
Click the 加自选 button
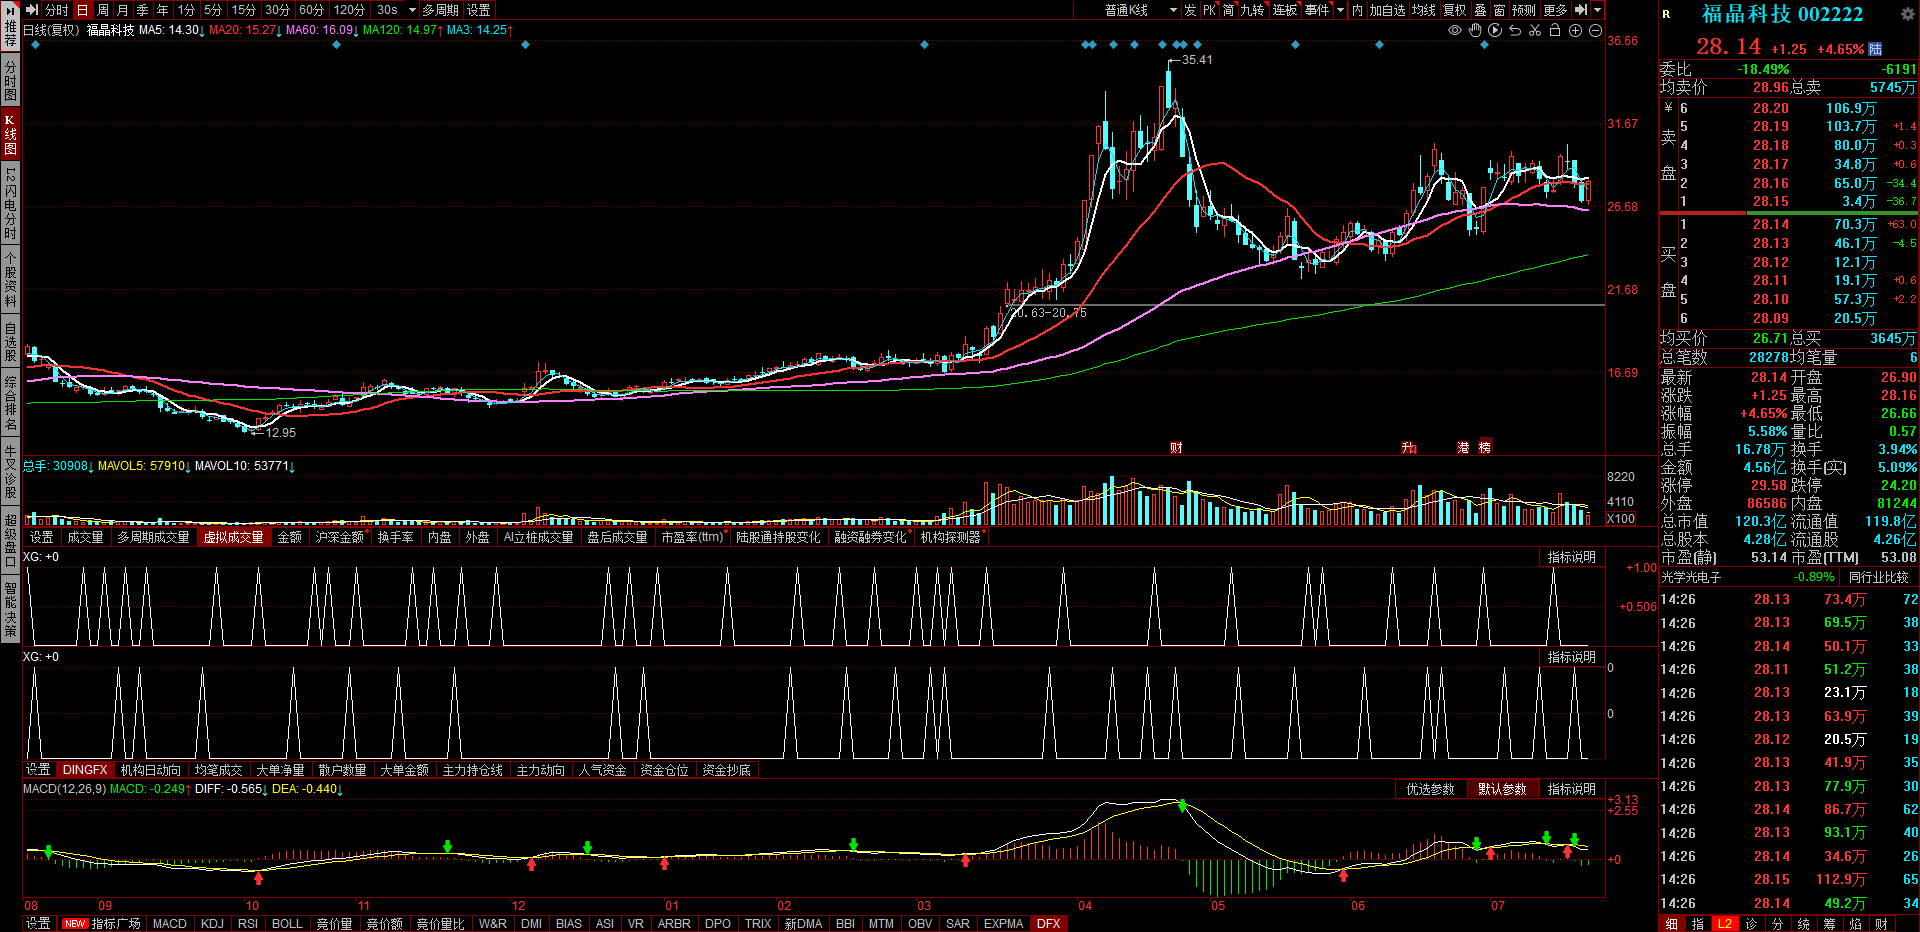coord(1387,10)
